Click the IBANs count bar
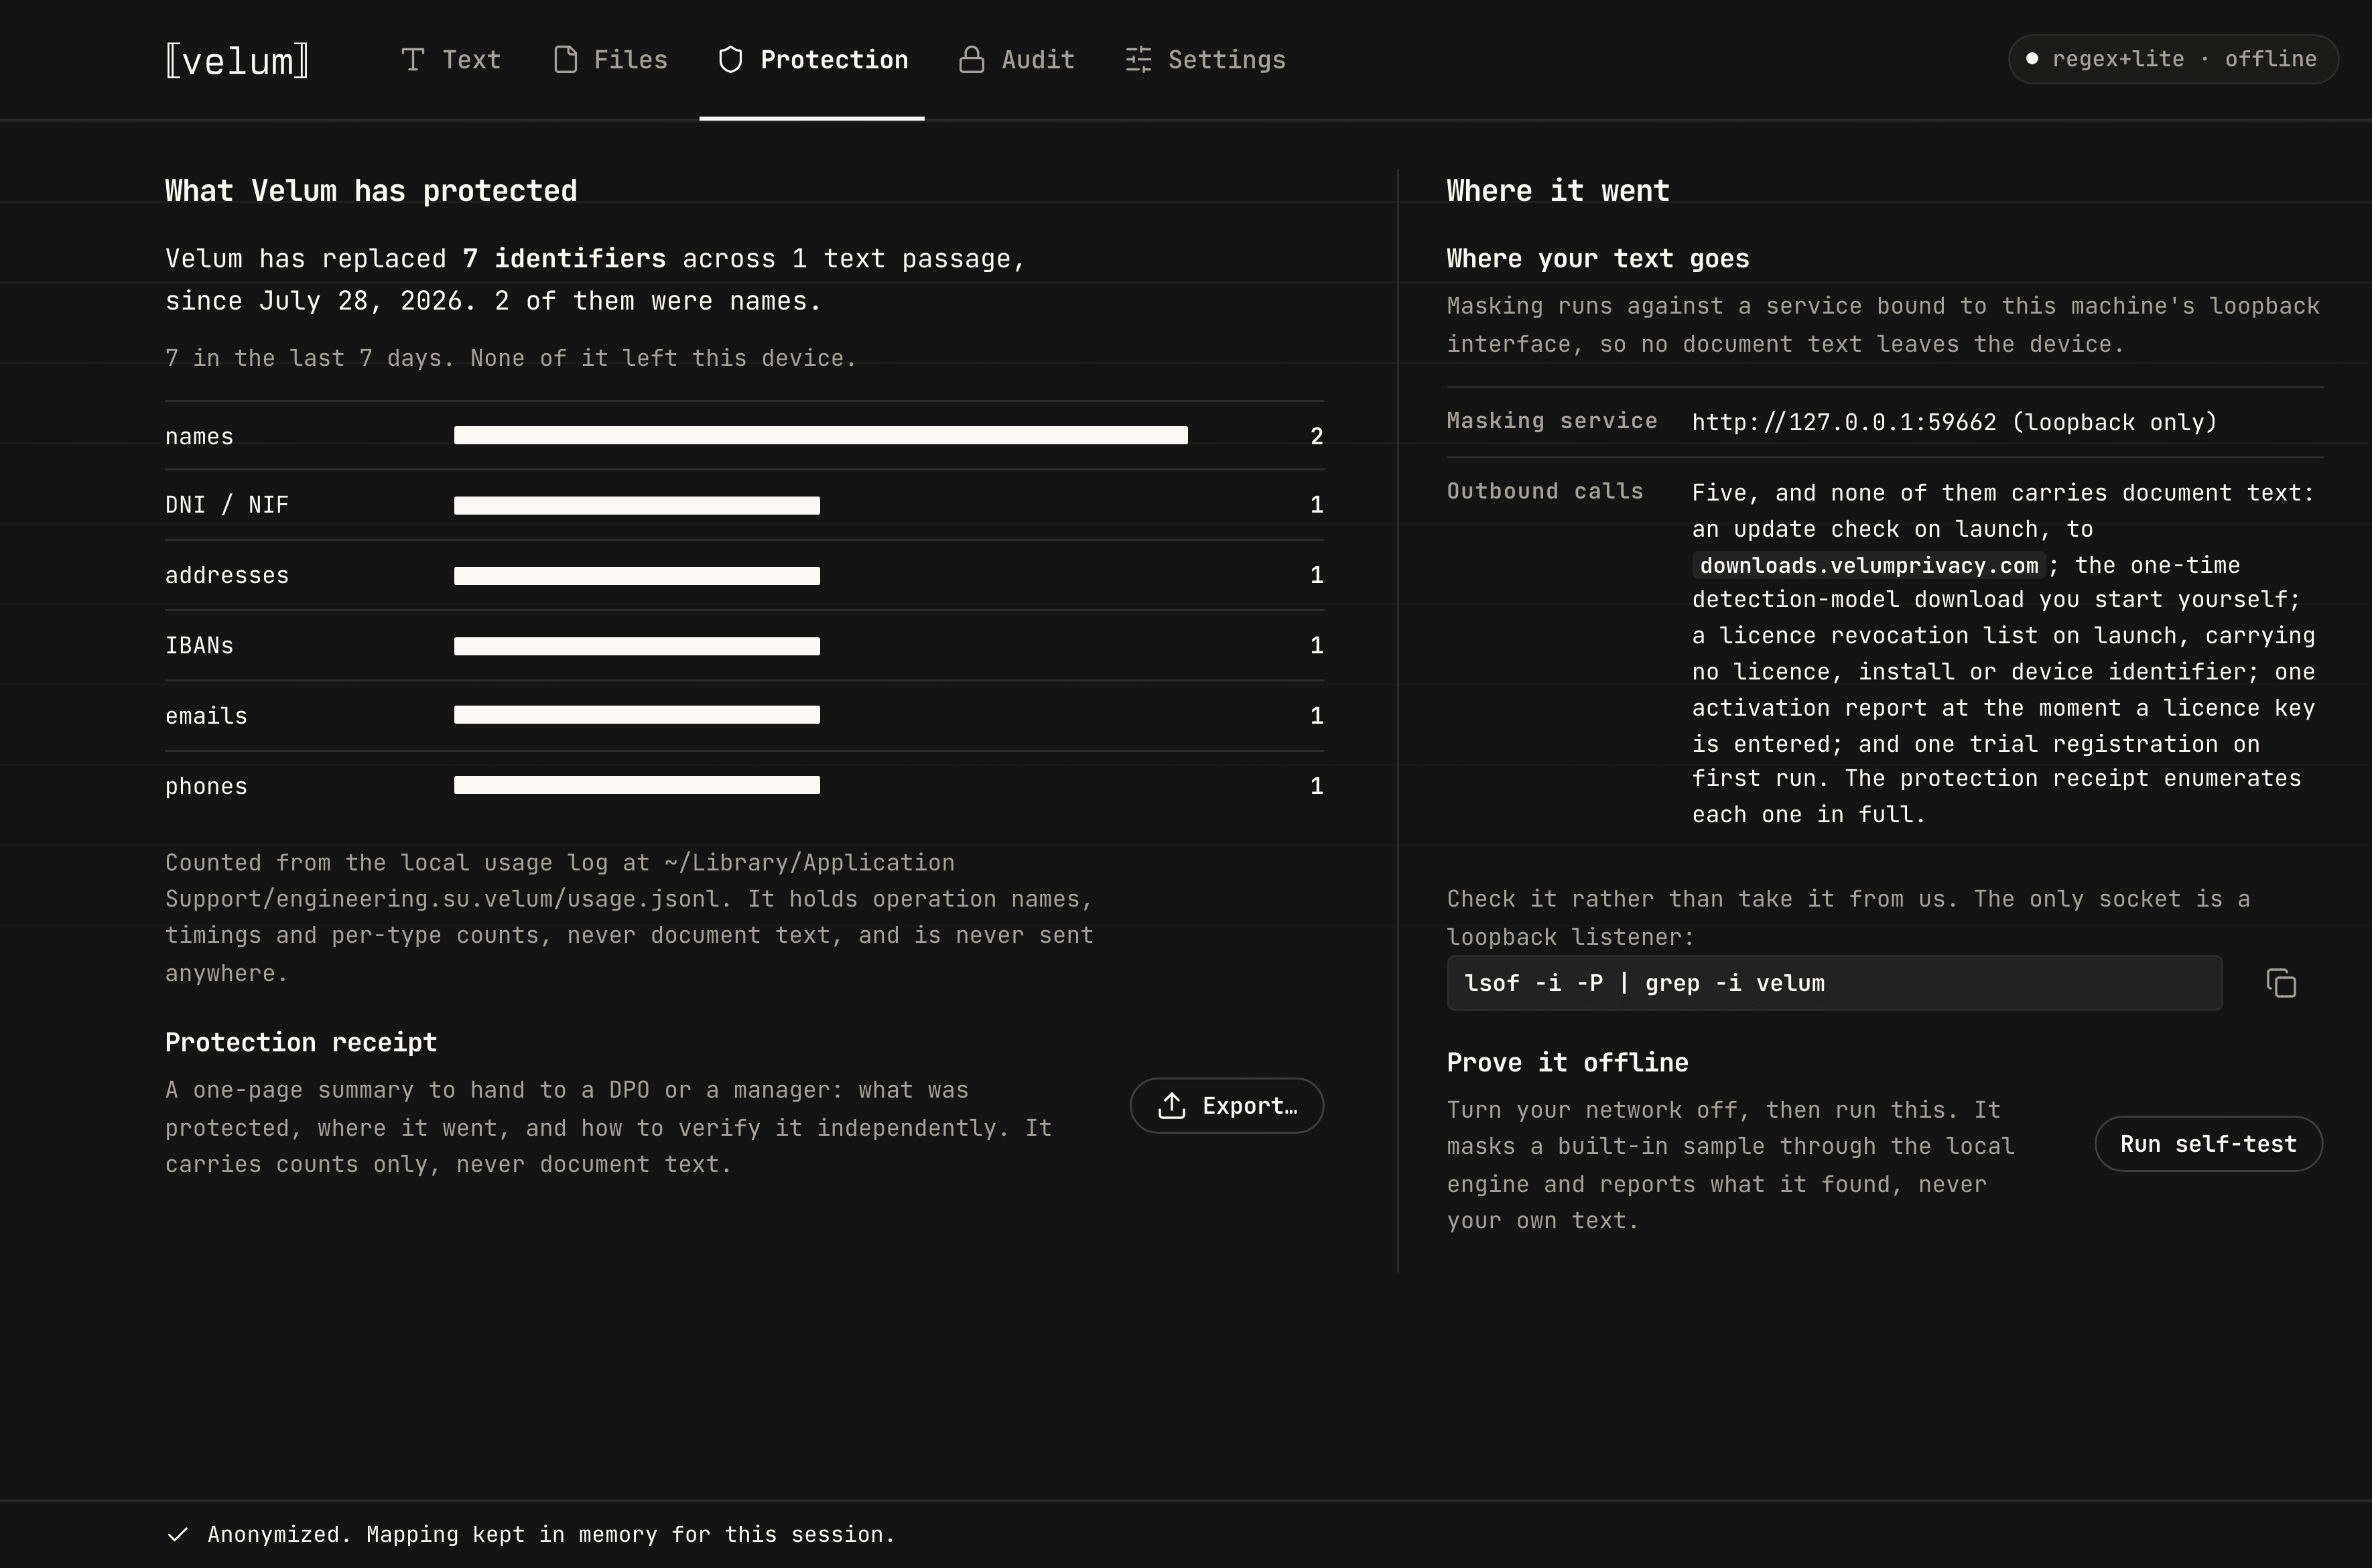This screenshot has height=1568, width=2372. 637,646
